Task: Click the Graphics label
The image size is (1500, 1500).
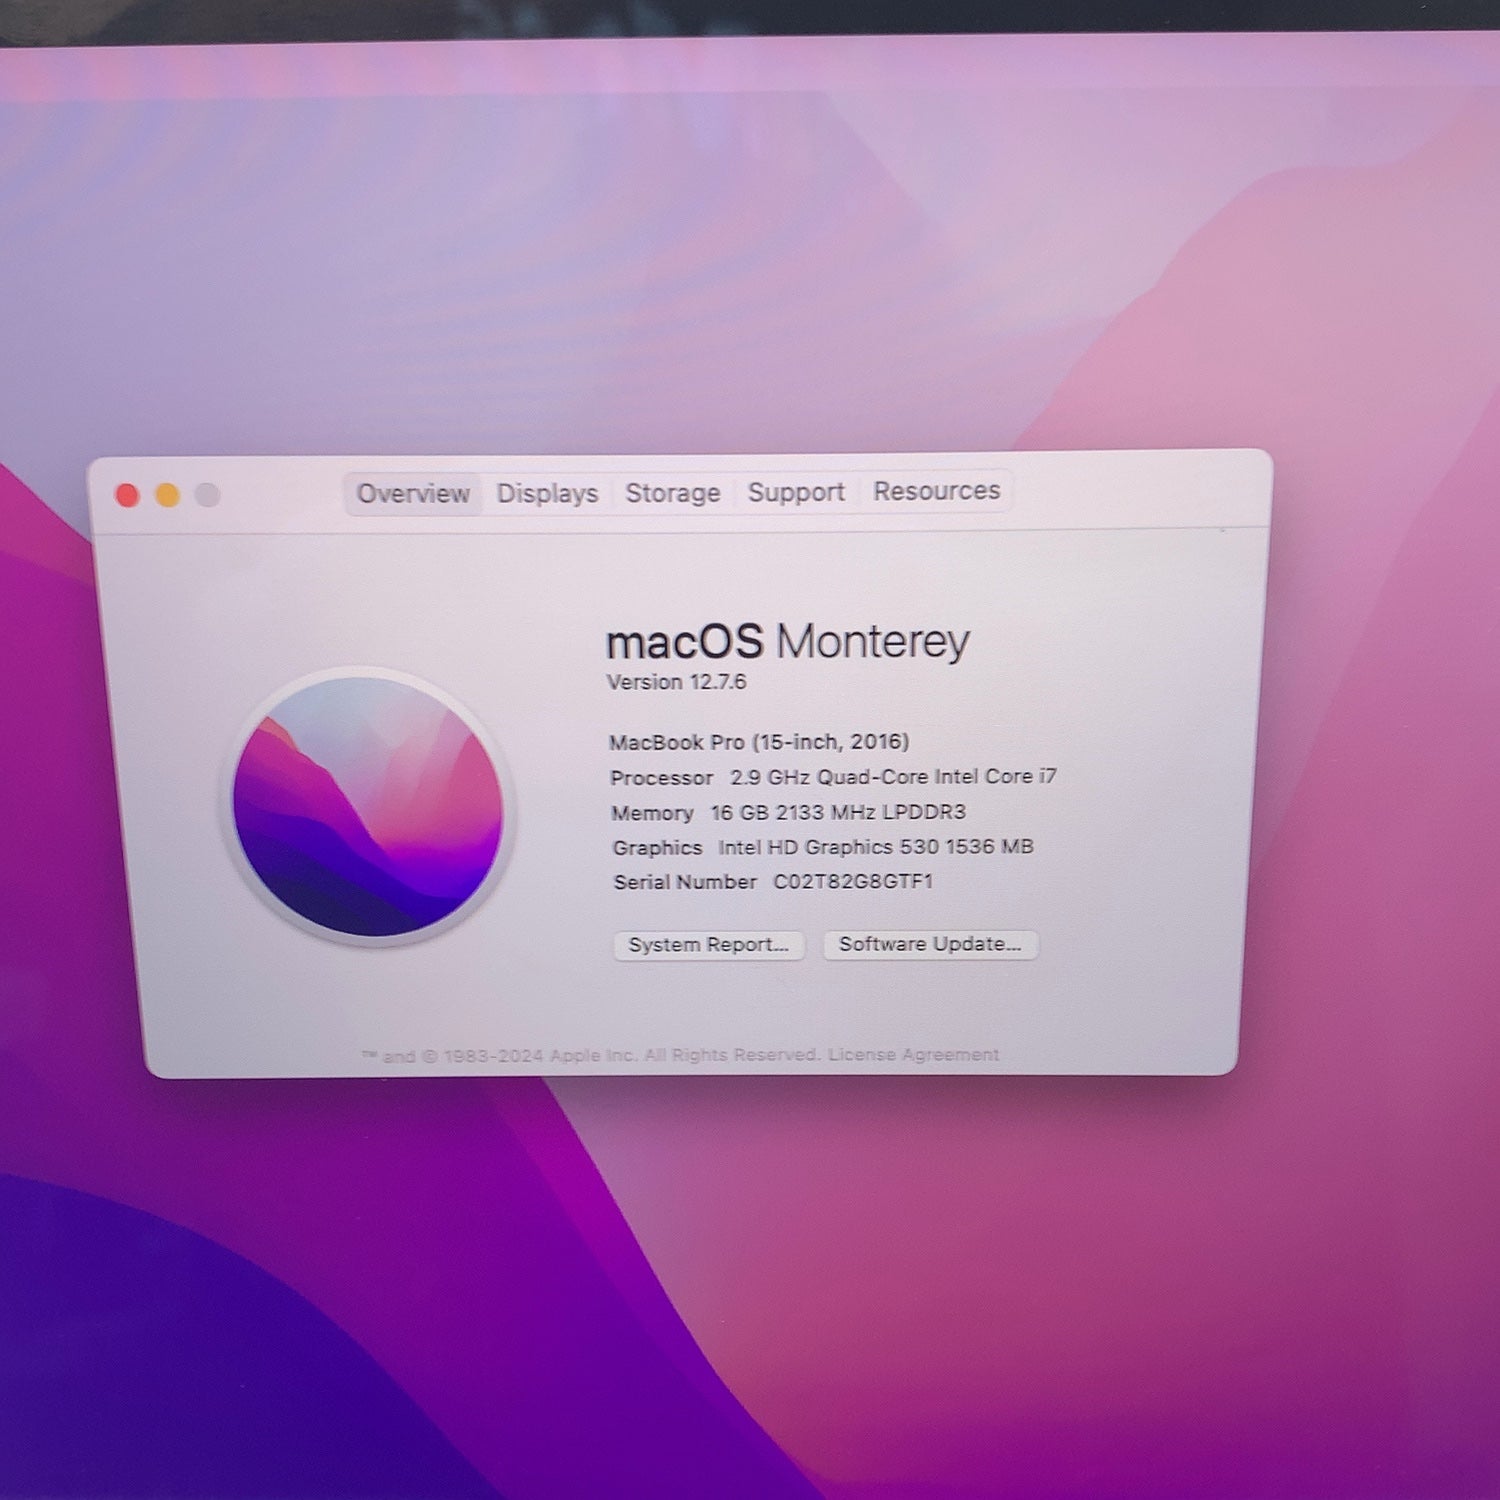Action: [657, 848]
